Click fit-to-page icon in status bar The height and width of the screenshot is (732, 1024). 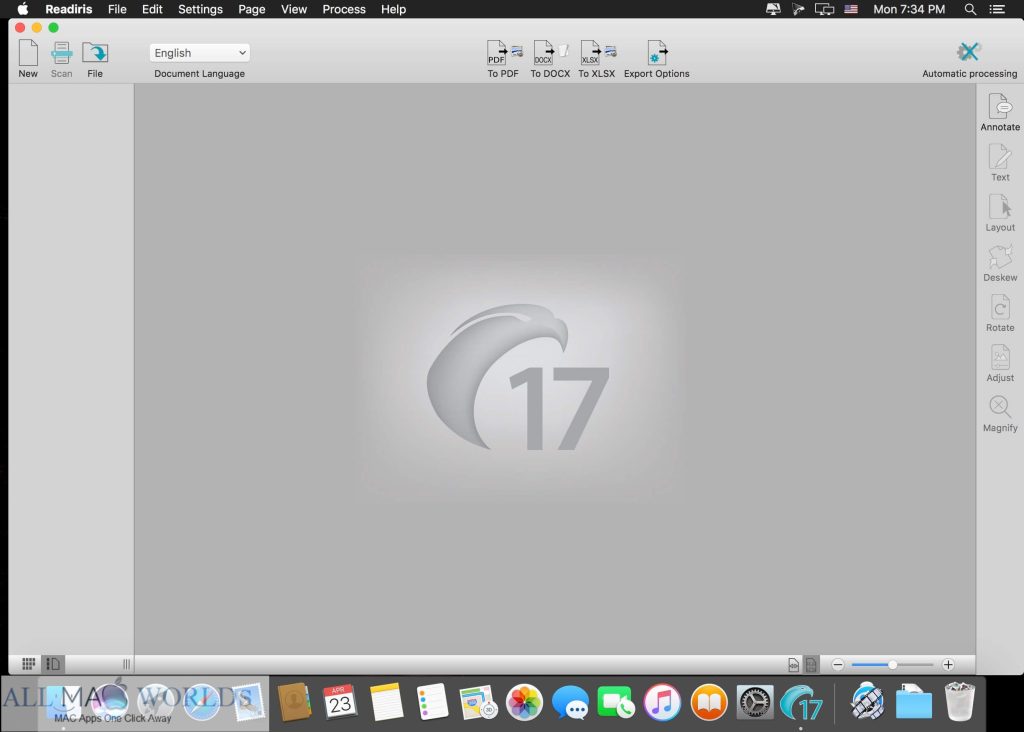click(x=810, y=665)
